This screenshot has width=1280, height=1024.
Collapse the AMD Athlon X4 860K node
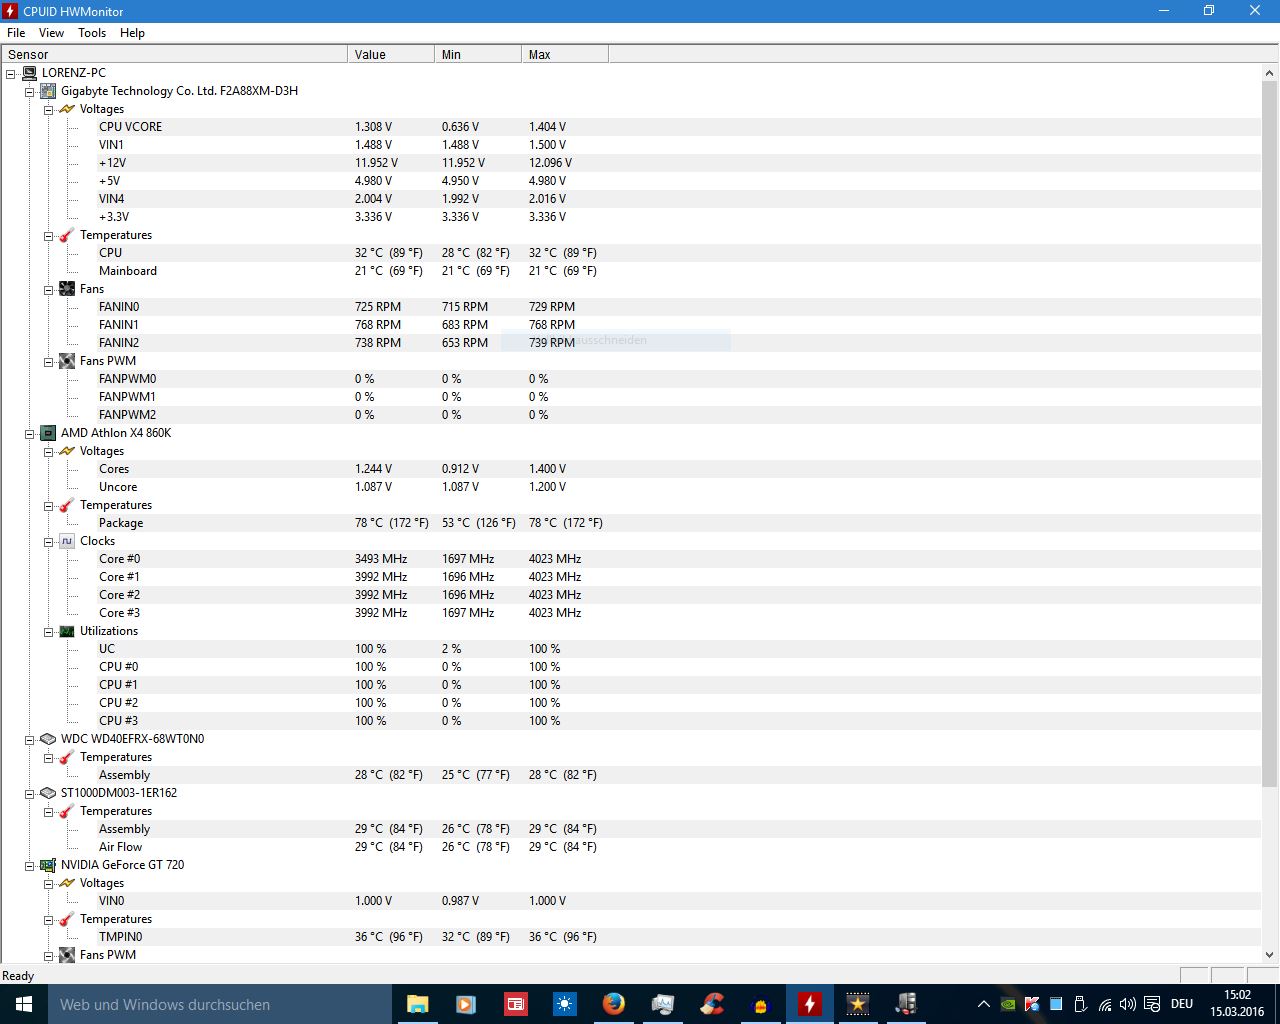[30, 433]
